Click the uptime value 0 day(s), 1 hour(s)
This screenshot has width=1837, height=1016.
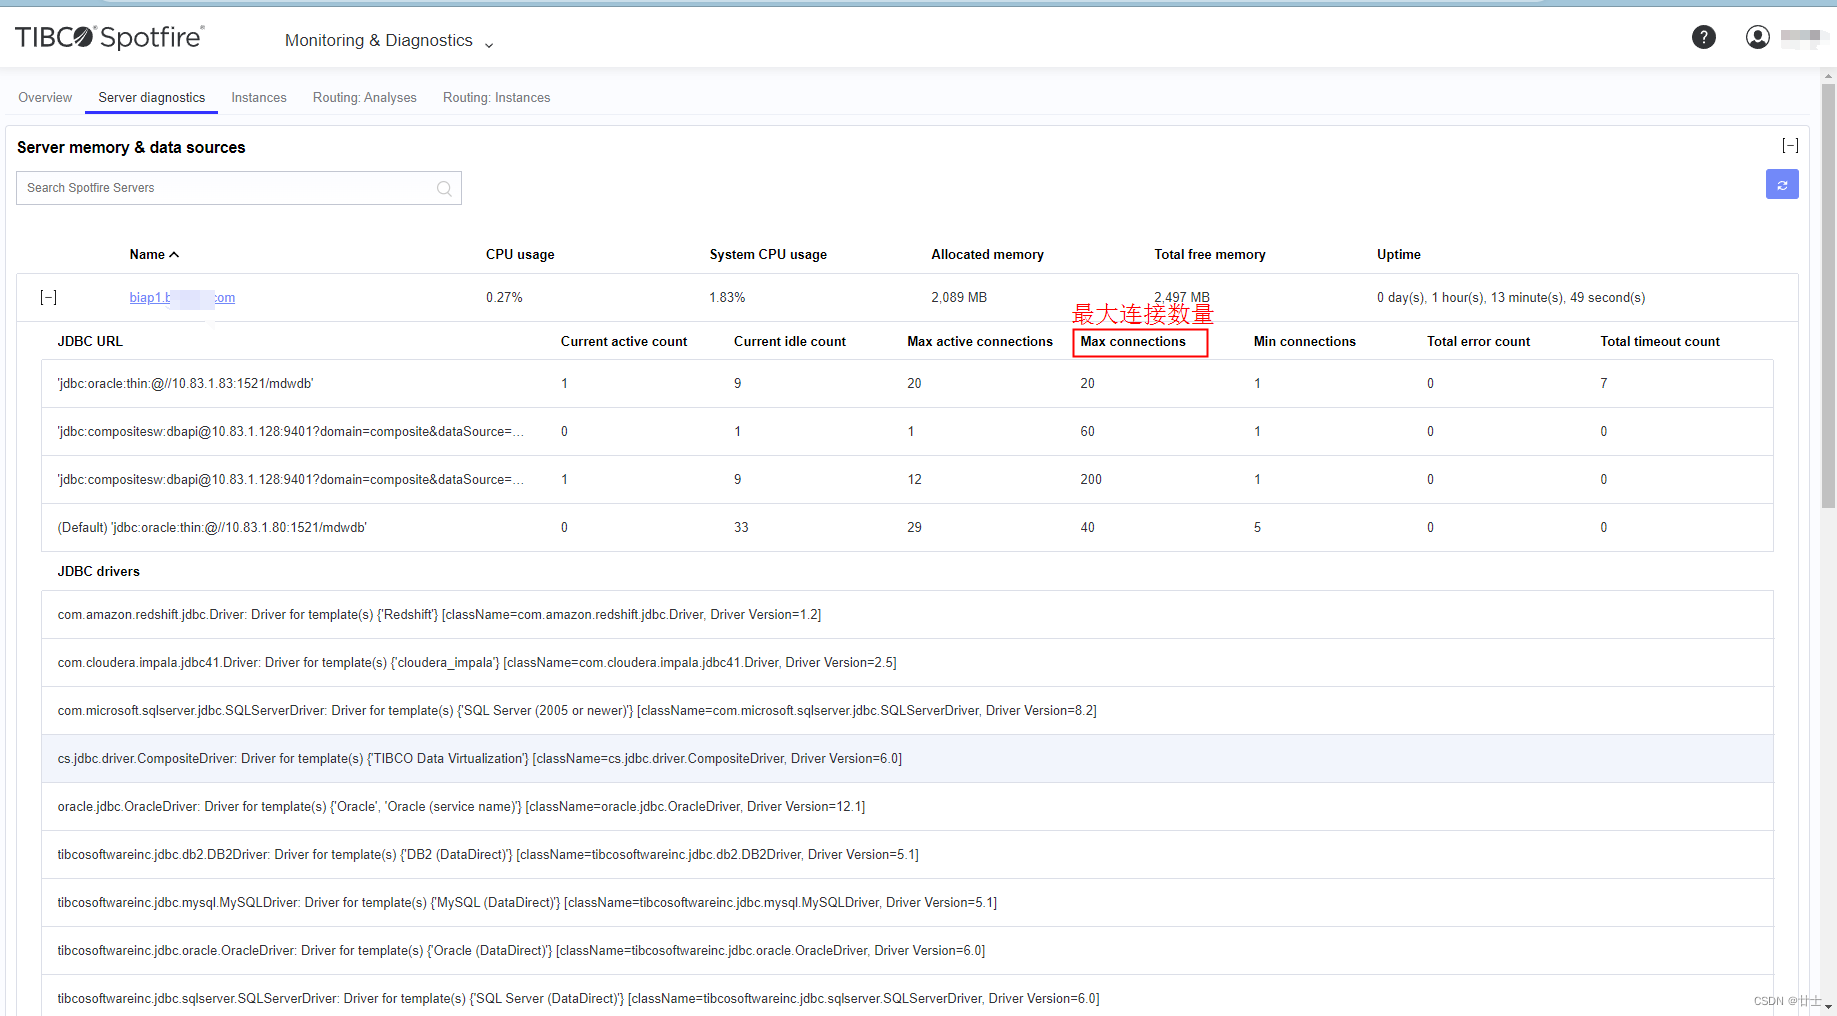point(1511,298)
